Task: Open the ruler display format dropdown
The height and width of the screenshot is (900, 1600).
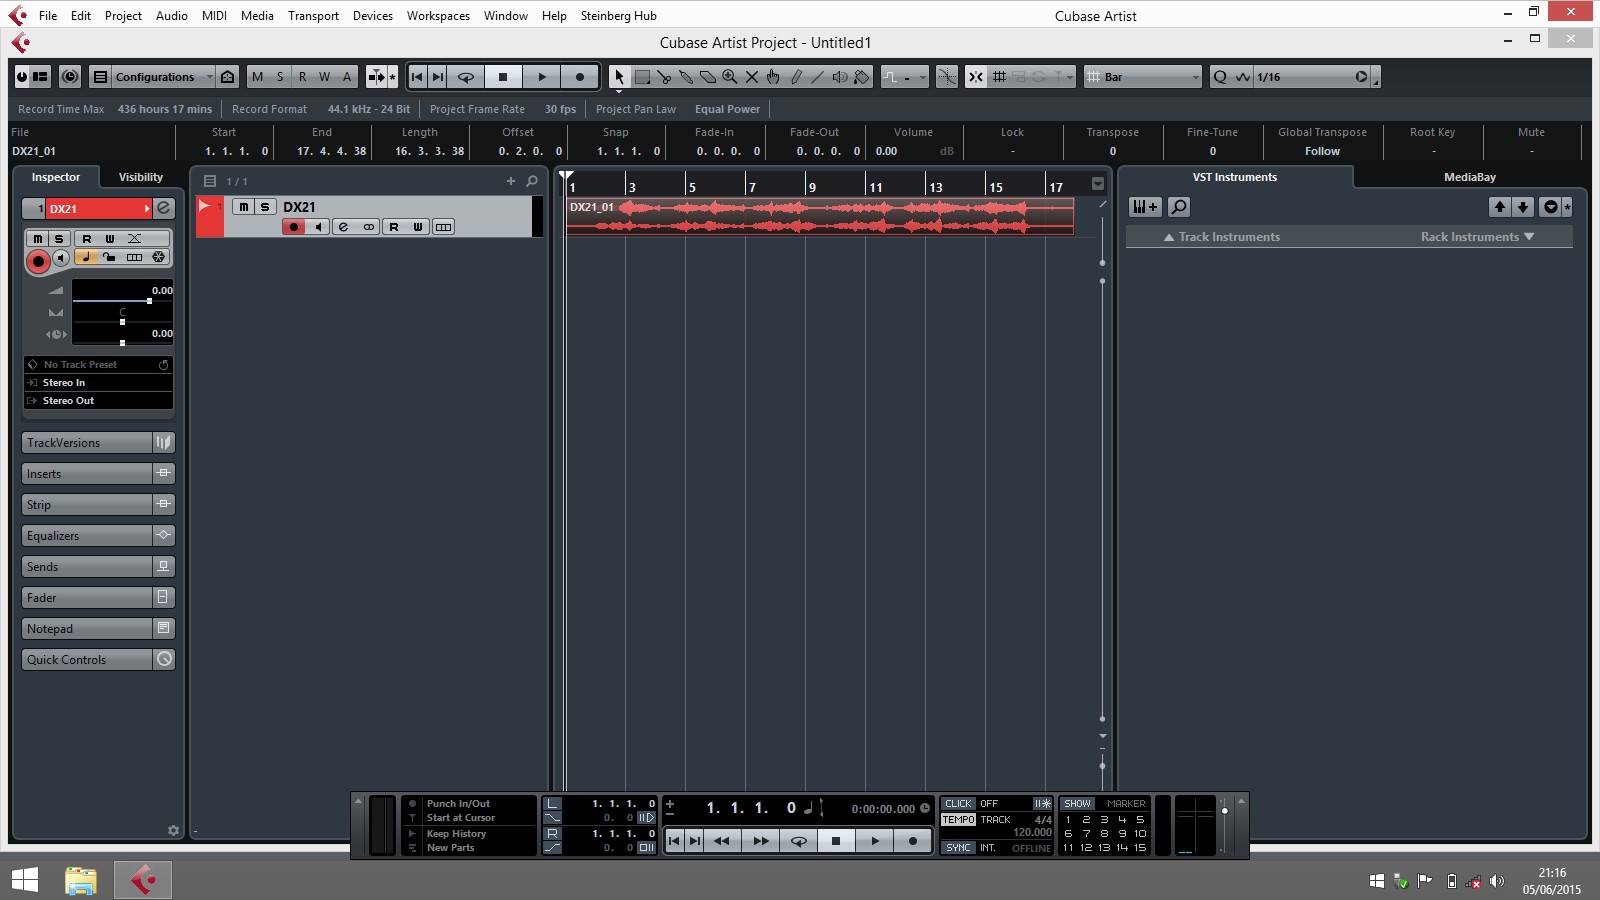Action: [1098, 183]
